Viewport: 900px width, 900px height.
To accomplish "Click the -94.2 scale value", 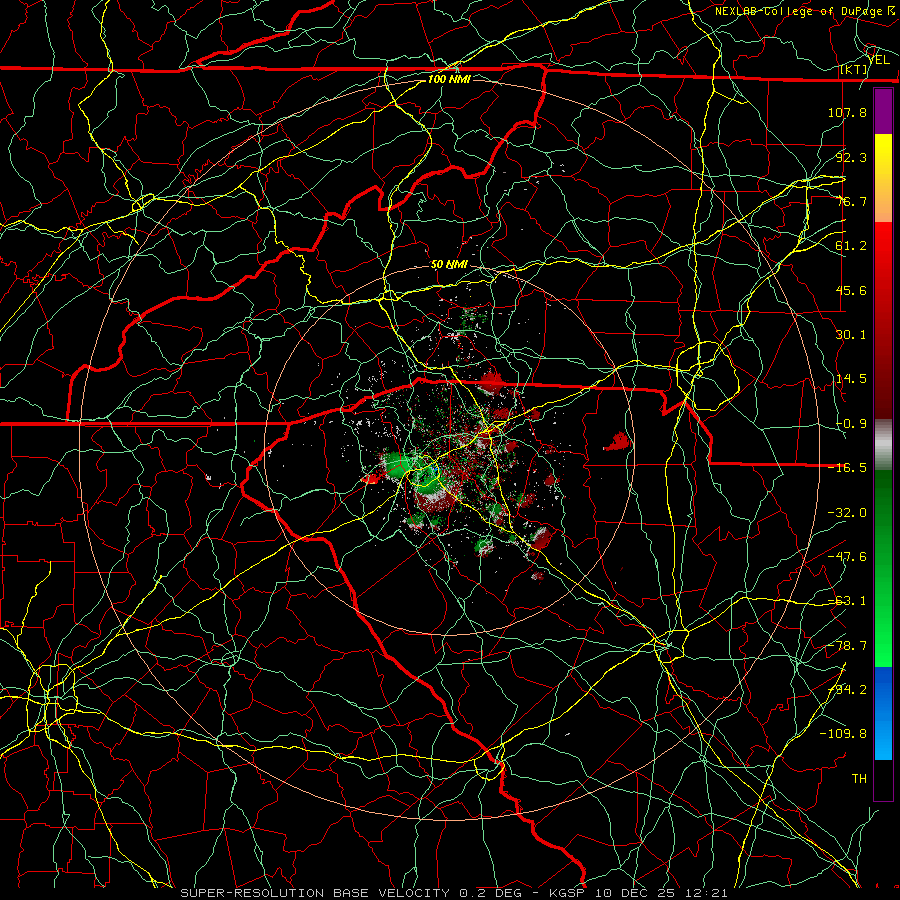I will (x=847, y=690).
